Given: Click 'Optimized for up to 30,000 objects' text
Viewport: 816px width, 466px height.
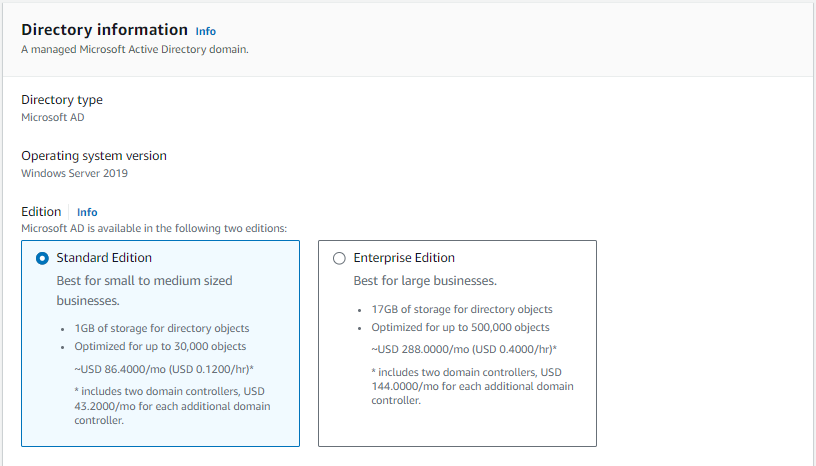Looking at the screenshot, I should (x=160, y=347).
